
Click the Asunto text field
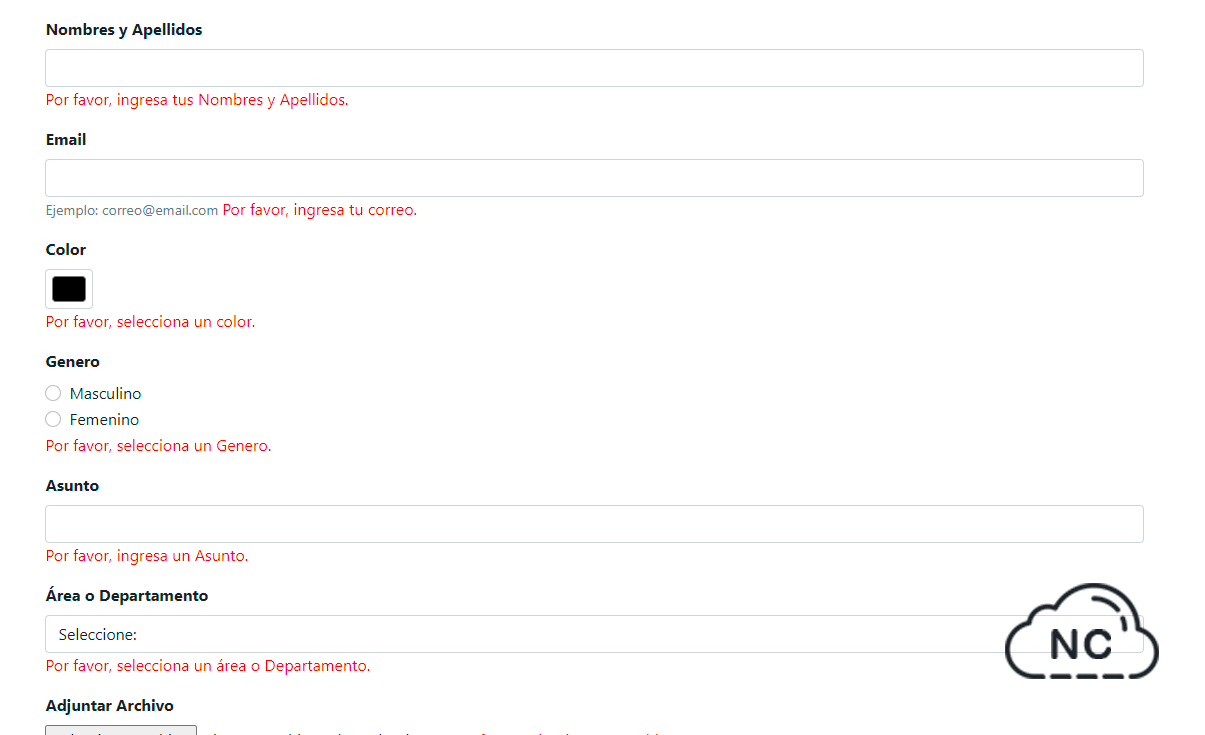point(594,523)
